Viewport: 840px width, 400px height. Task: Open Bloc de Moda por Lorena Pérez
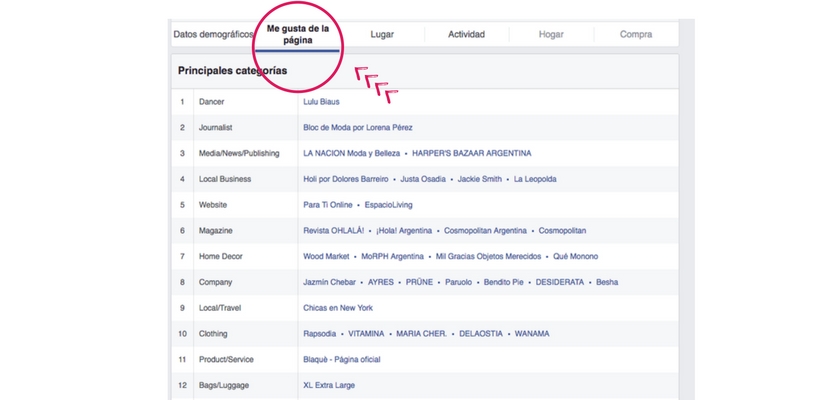click(358, 127)
